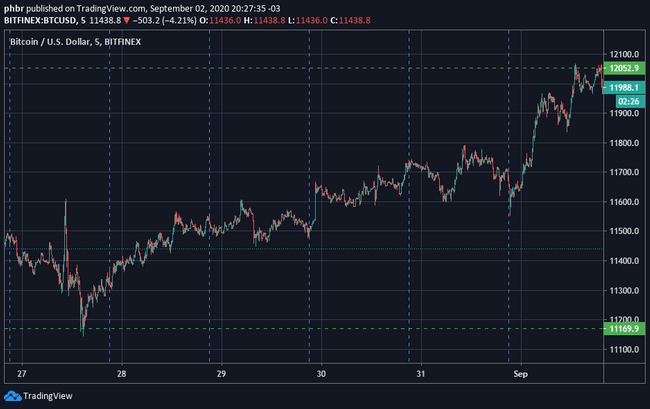
Task: Click the 12100.0 price axis label
Action: [x=624, y=54]
